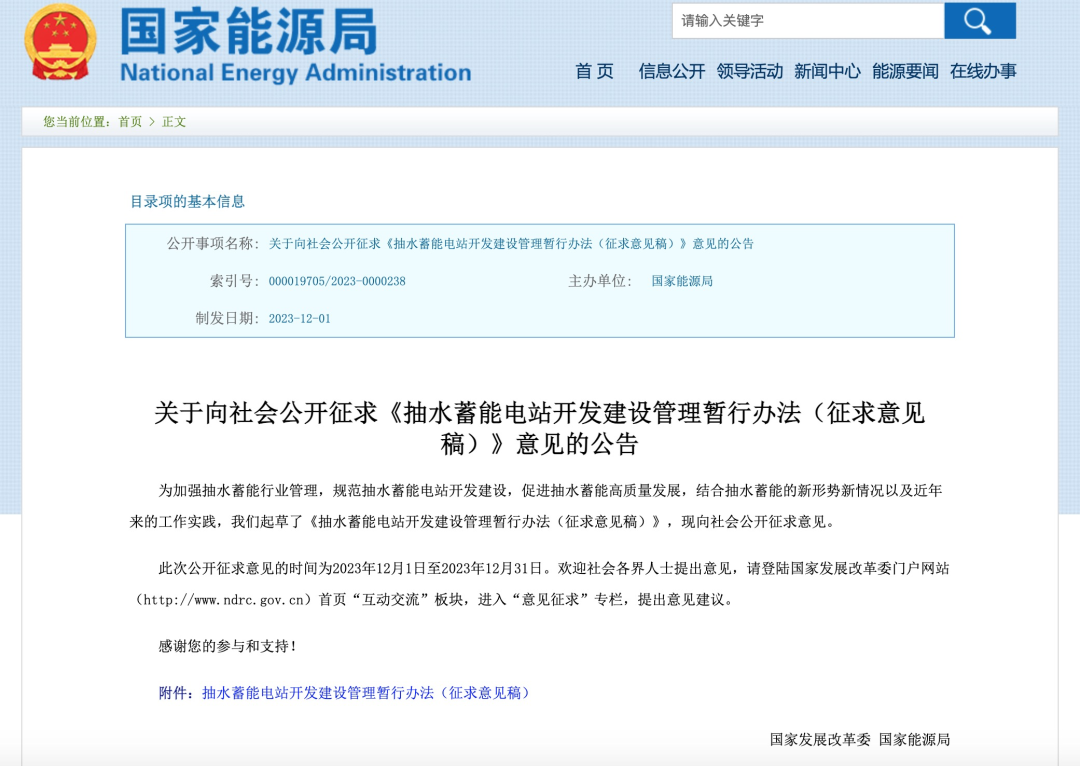Open the 能源要闻 navigation item

pyautogui.click(x=905, y=71)
